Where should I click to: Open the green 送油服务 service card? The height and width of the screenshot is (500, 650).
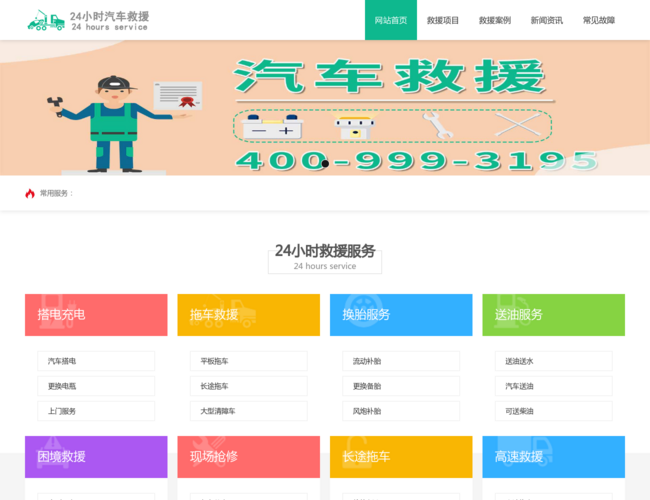click(554, 315)
